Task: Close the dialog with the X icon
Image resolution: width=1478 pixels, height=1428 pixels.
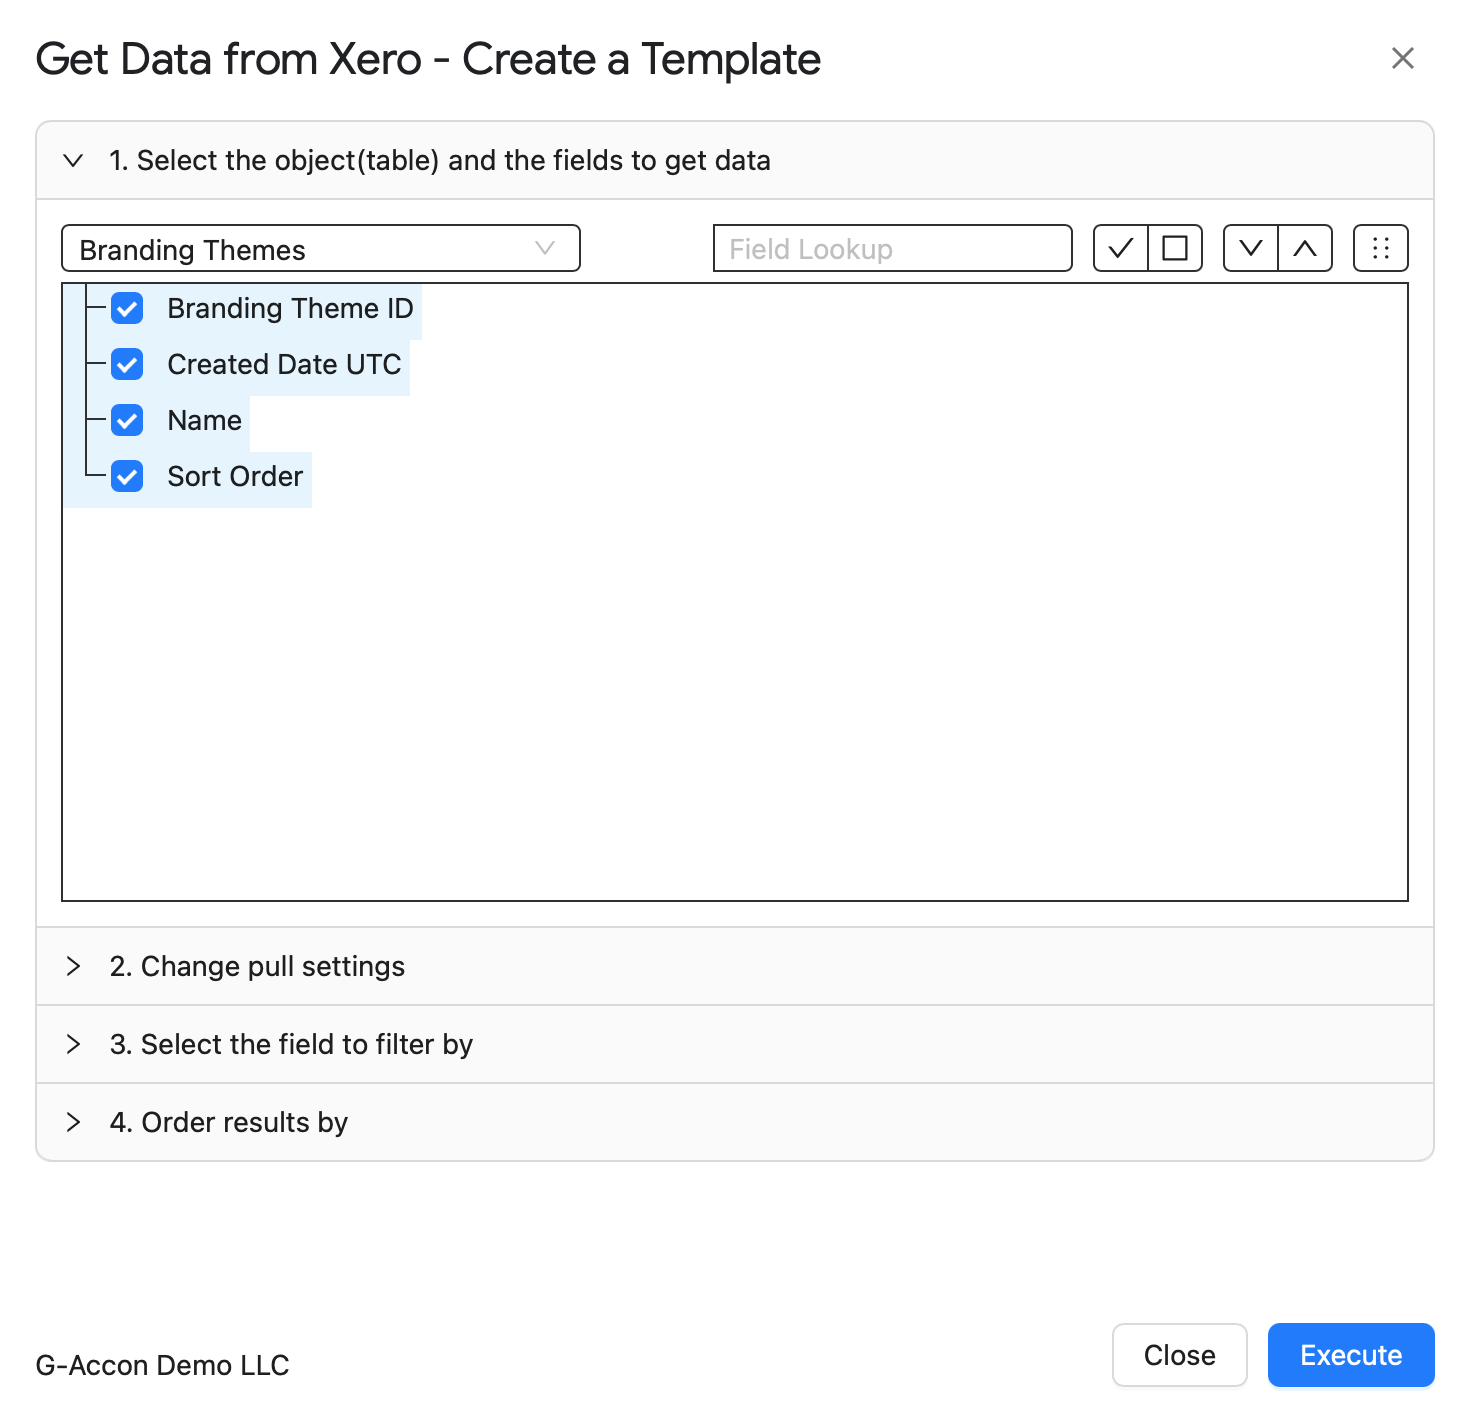Action: pyautogui.click(x=1403, y=58)
